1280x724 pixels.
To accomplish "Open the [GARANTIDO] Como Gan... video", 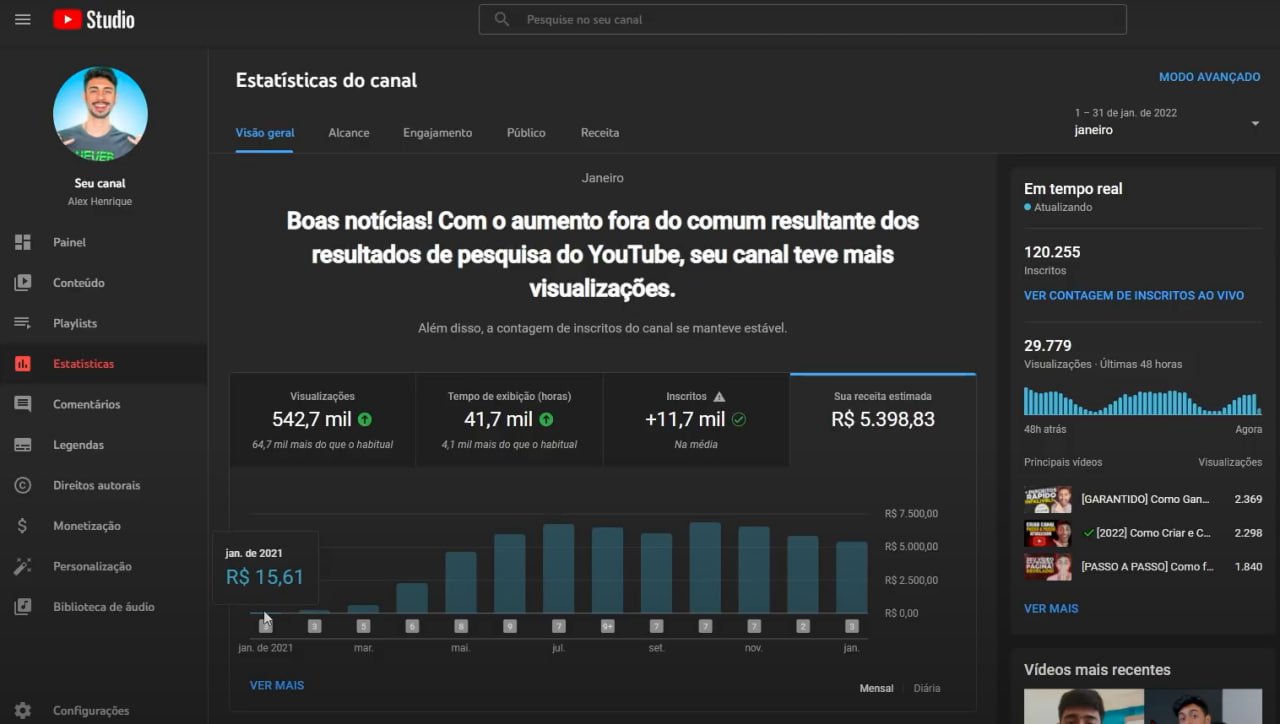I will [x=1143, y=499].
